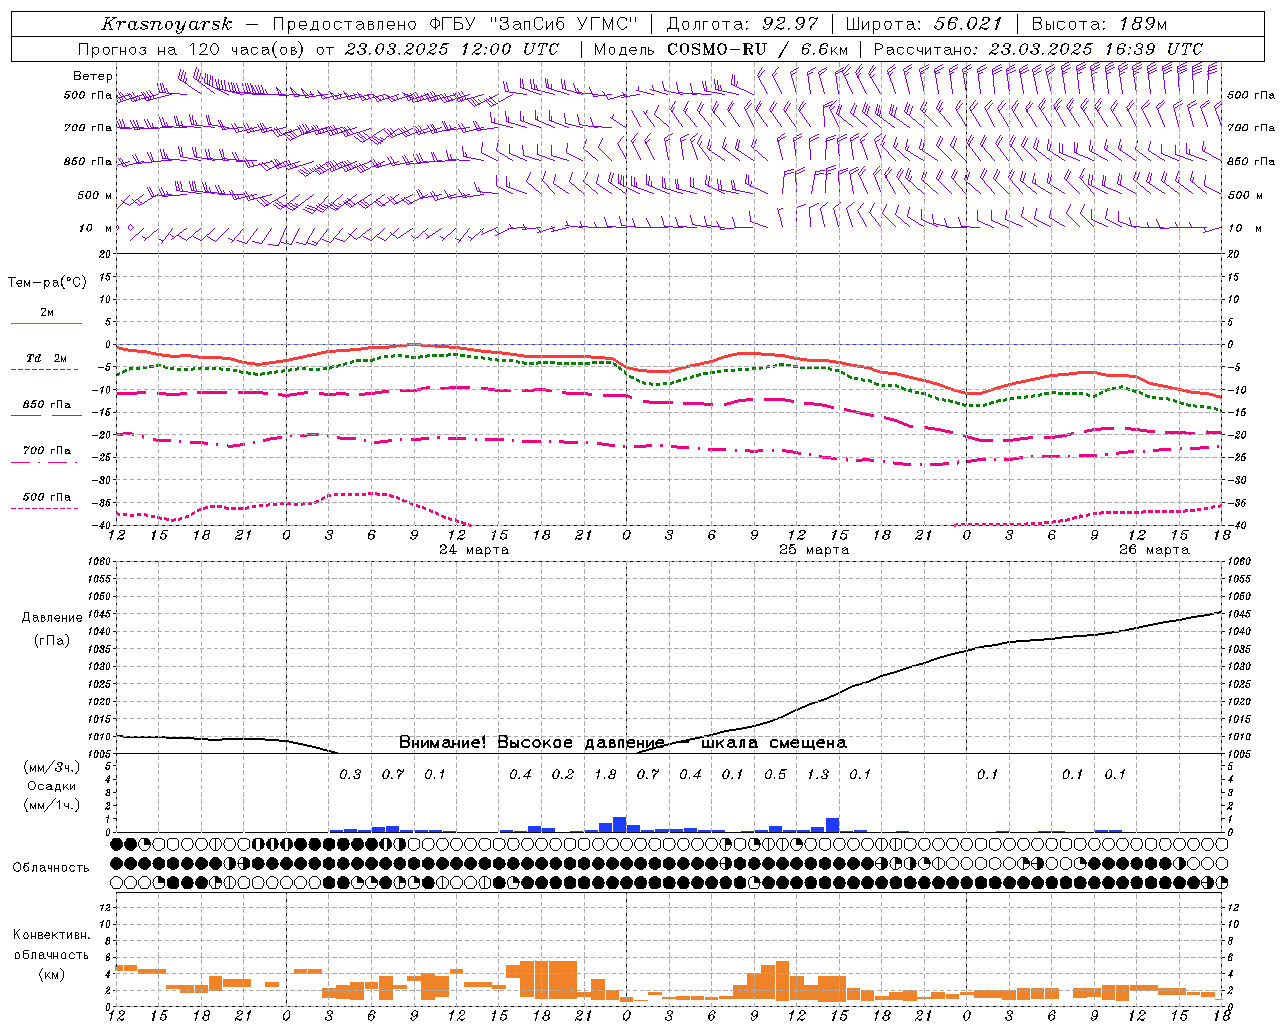
Task: Click the '25 марта' date label
Action: click(x=814, y=550)
